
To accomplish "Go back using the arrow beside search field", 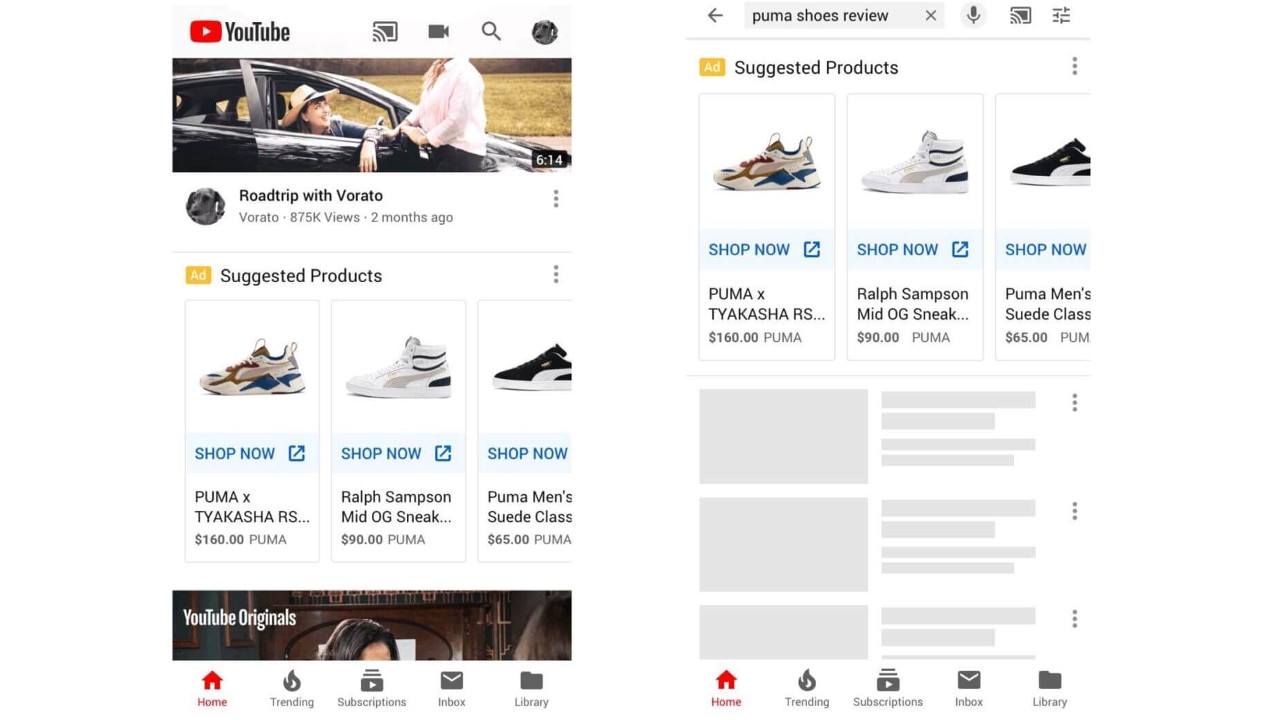I will point(715,16).
